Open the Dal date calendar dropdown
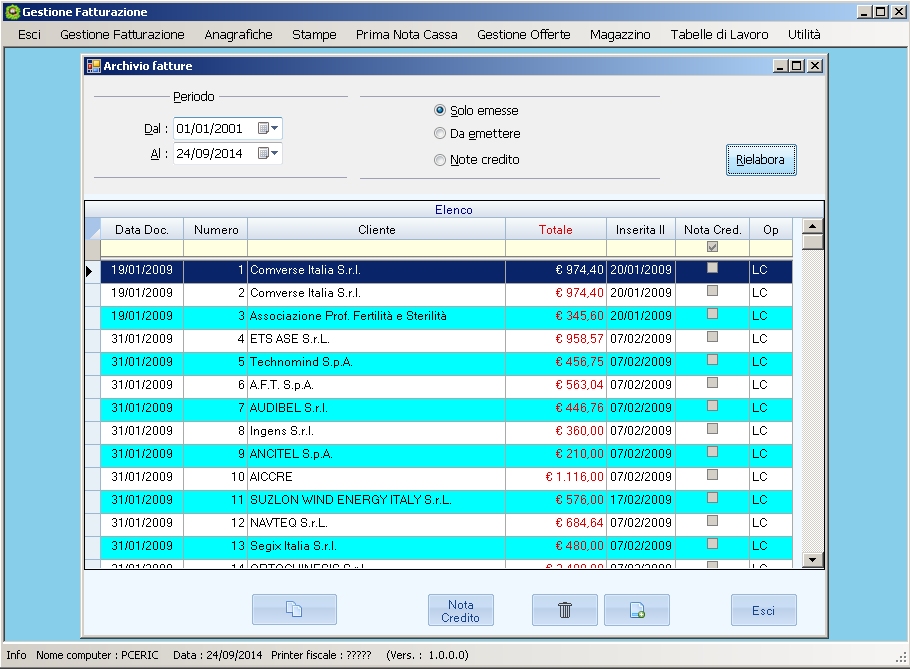This screenshot has width=910, height=669. tap(269, 128)
